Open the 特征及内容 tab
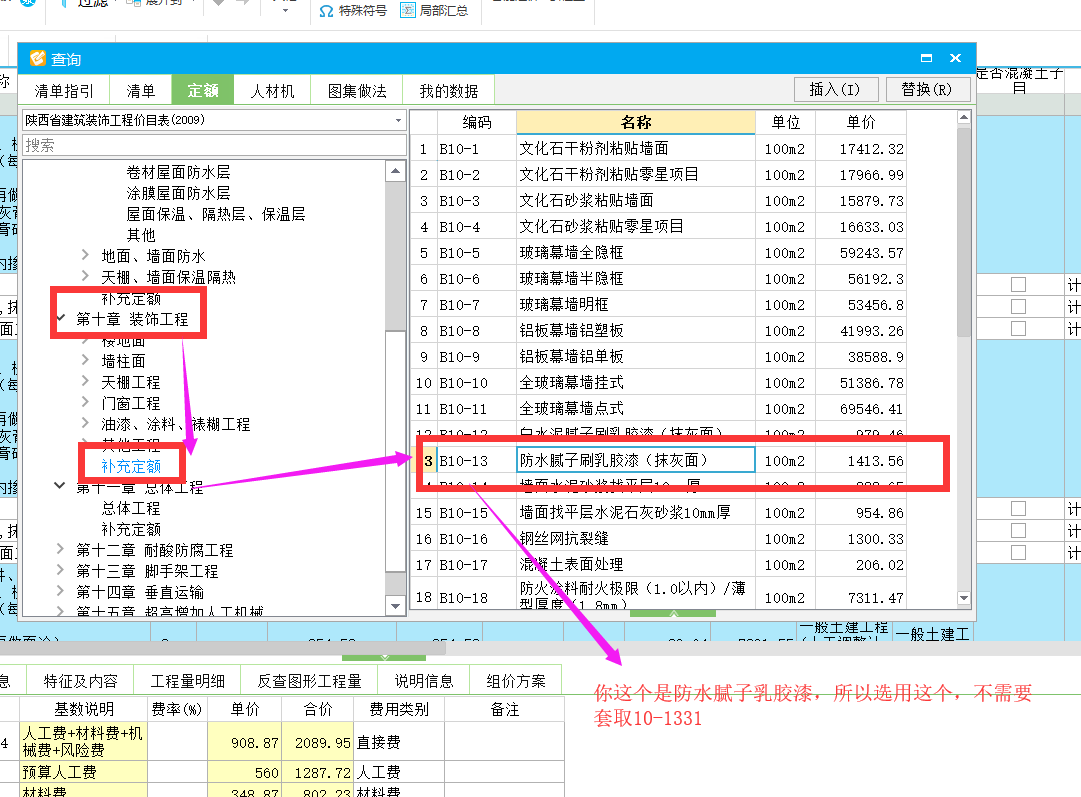 (80, 681)
